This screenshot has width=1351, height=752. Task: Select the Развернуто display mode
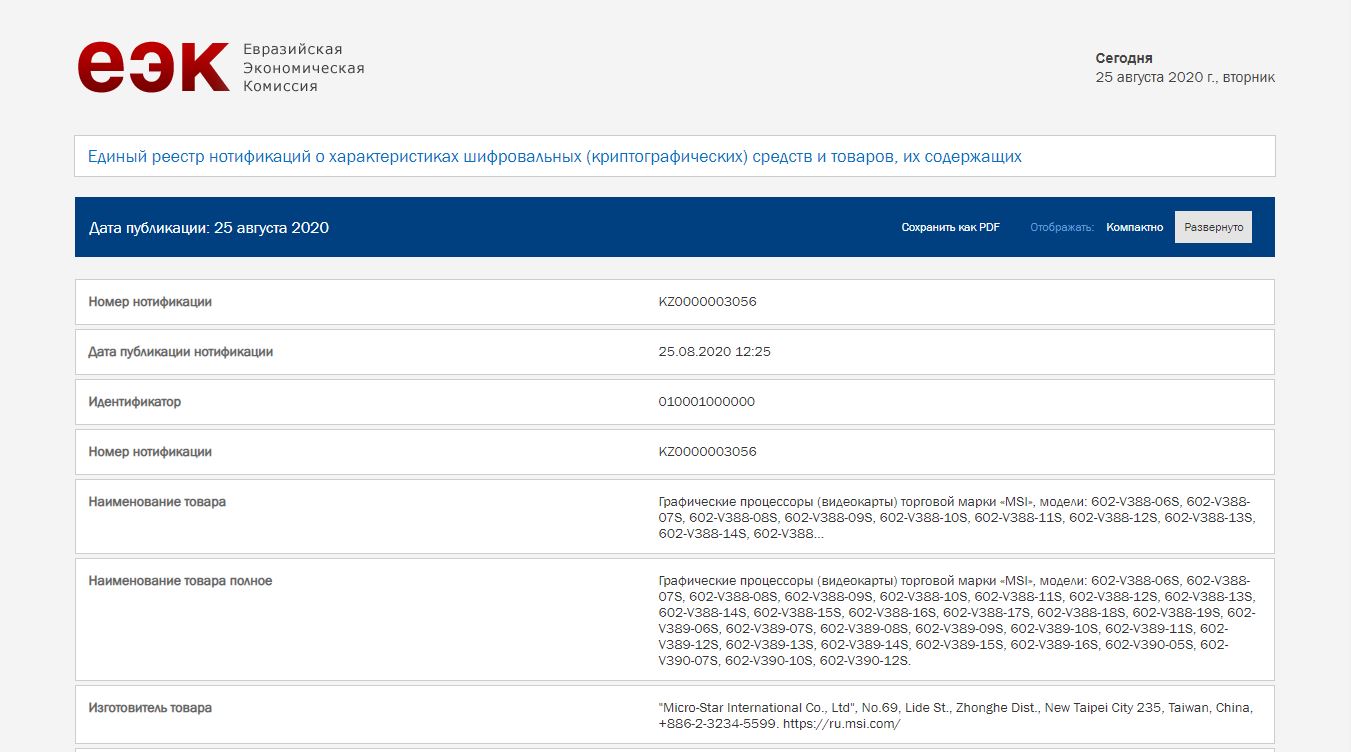pos(1213,227)
